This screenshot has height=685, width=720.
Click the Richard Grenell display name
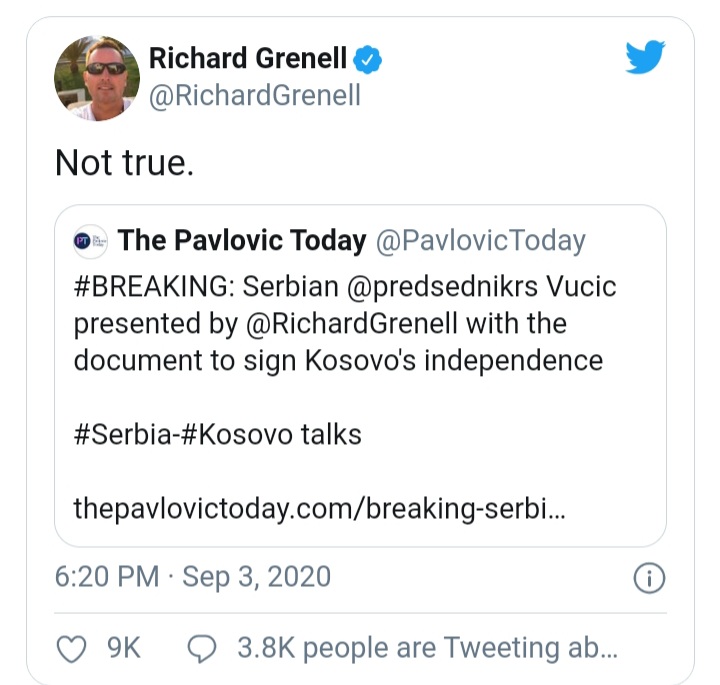(x=249, y=59)
